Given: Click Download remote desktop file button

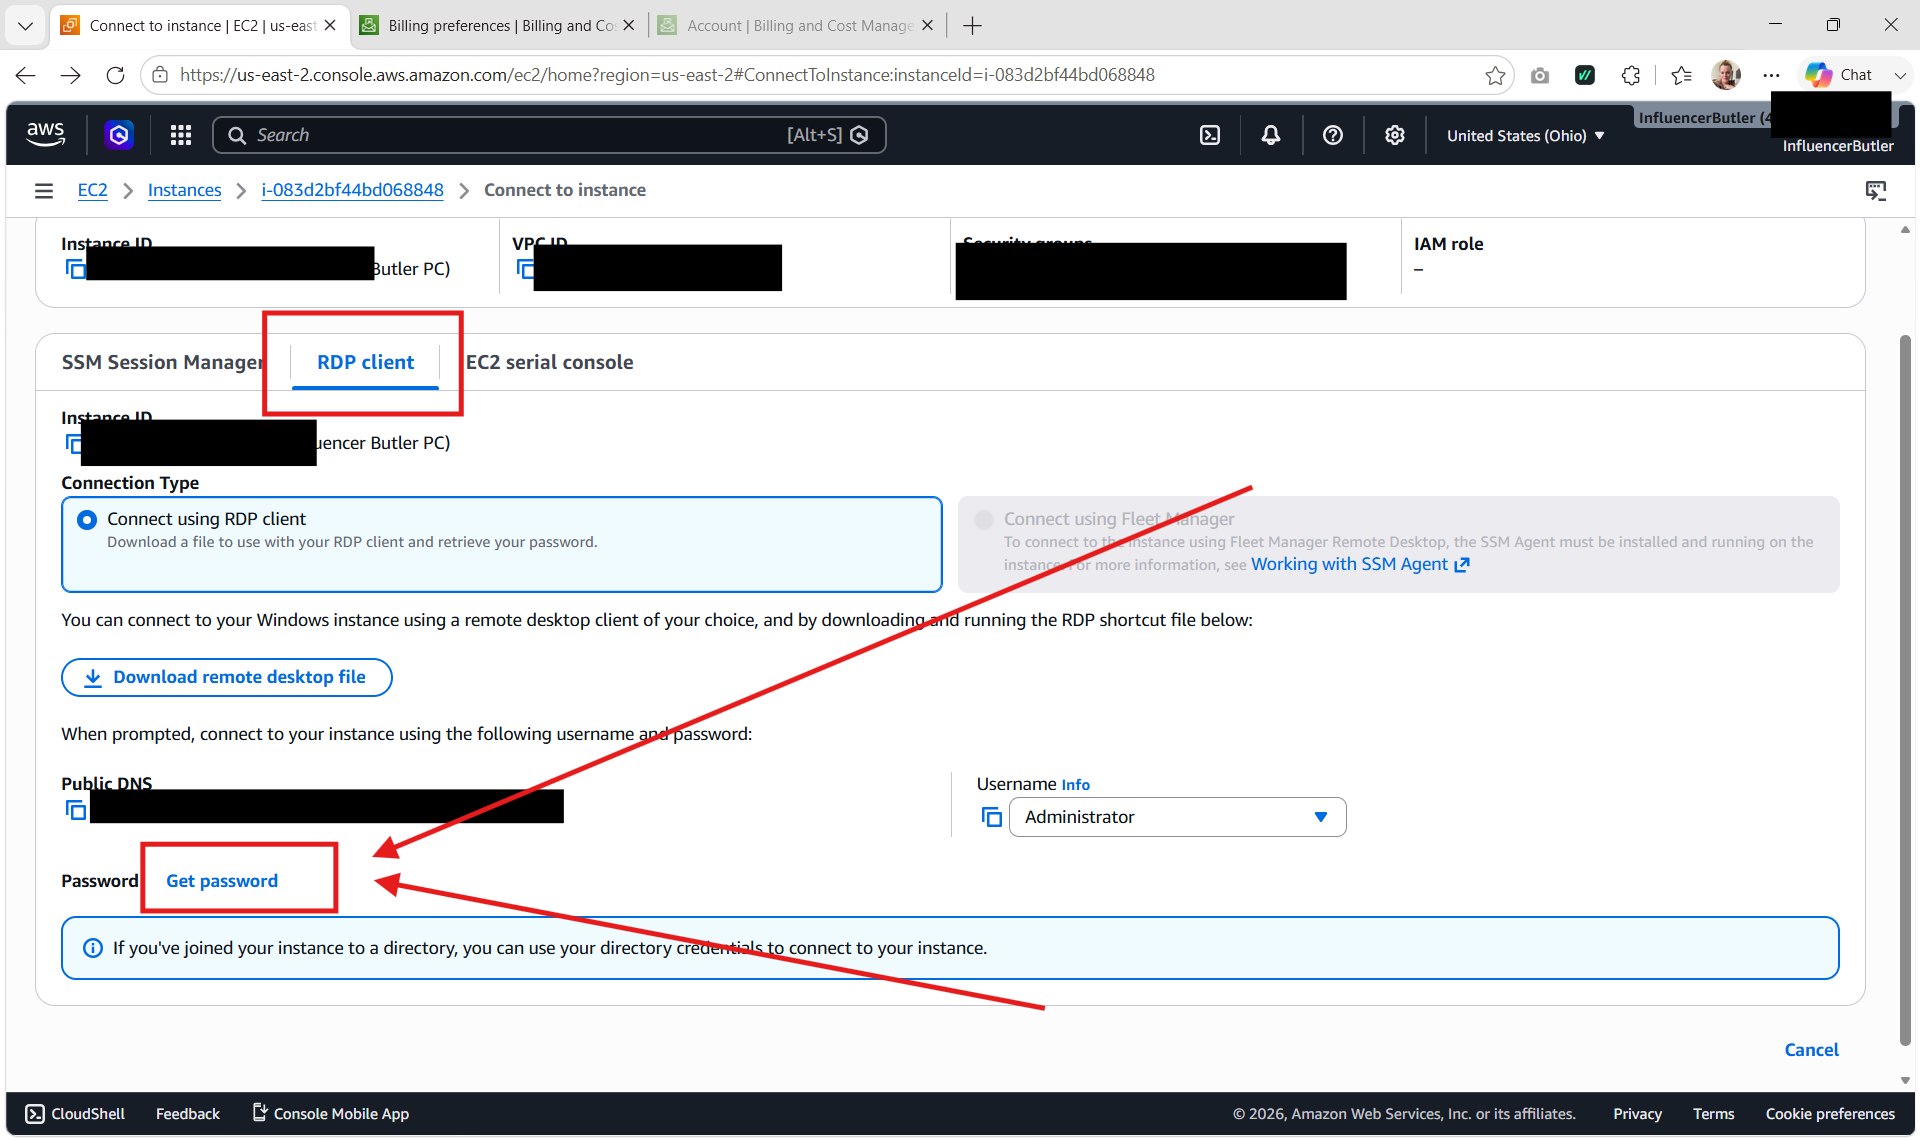Looking at the screenshot, I should (x=227, y=677).
